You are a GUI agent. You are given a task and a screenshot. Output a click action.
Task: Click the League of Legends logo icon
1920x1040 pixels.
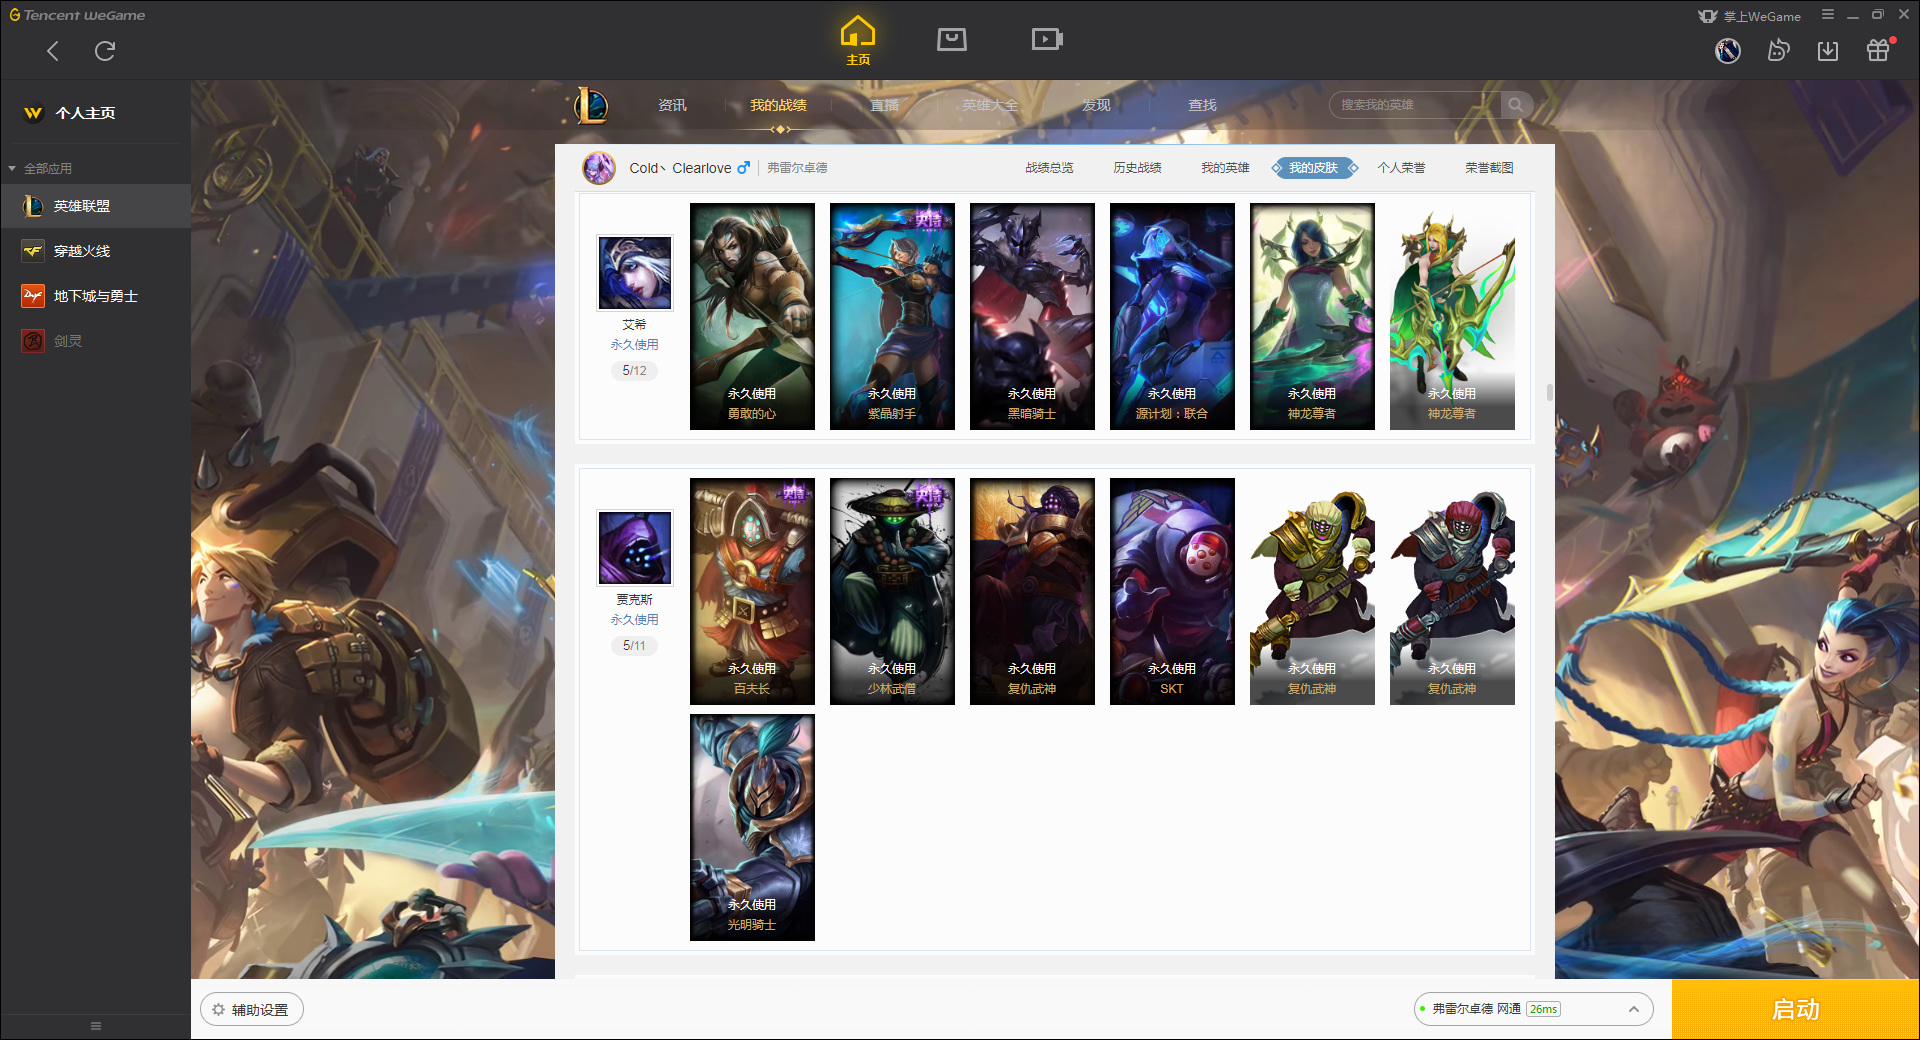click(x=591, y=105)
